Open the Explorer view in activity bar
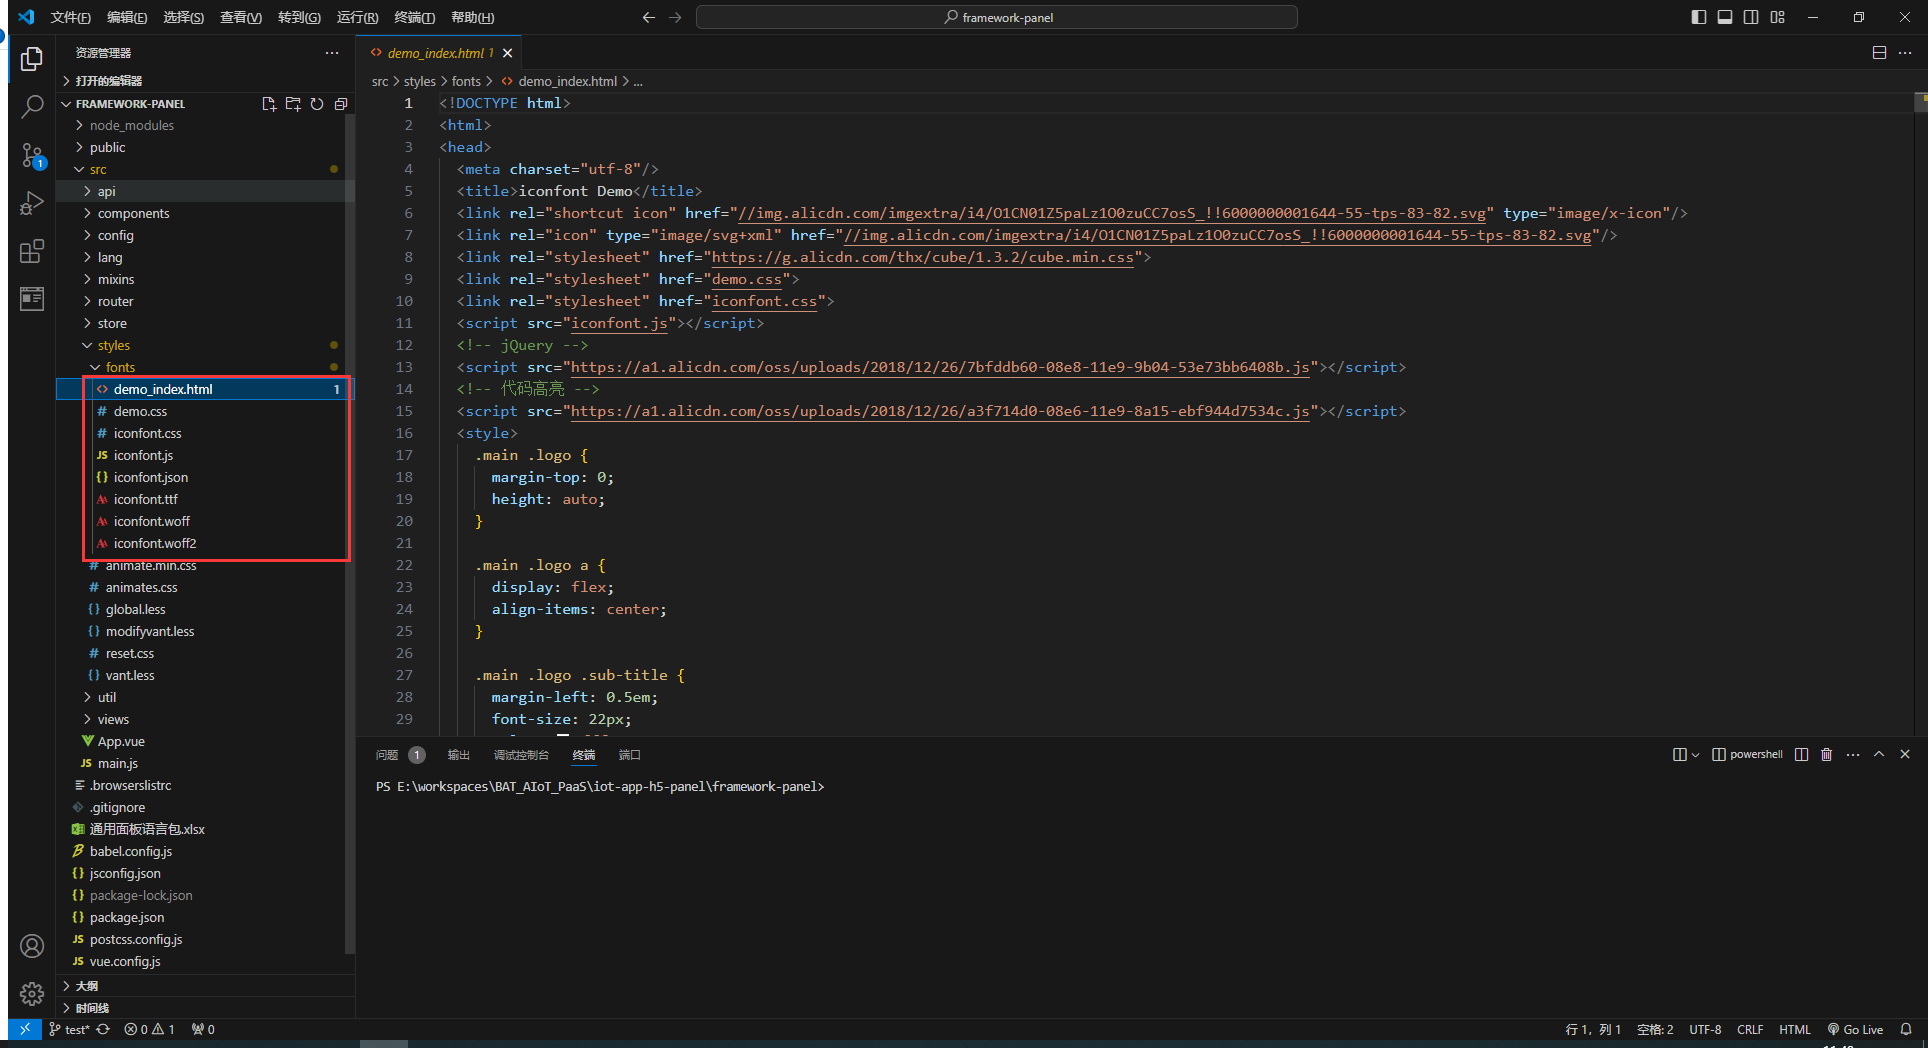 pyautogui.click(x=32, y=59)
